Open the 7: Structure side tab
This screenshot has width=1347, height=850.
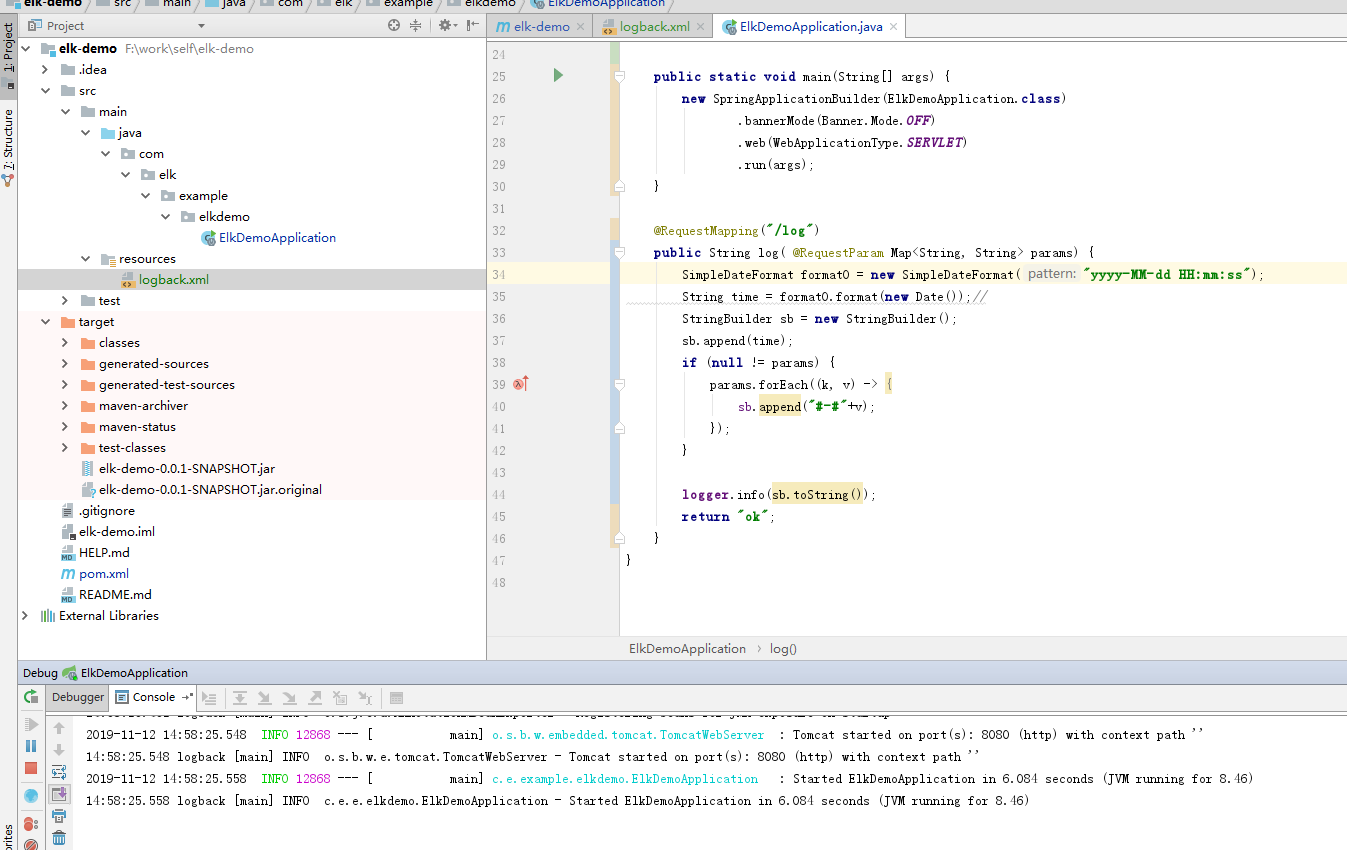(8, 148)
